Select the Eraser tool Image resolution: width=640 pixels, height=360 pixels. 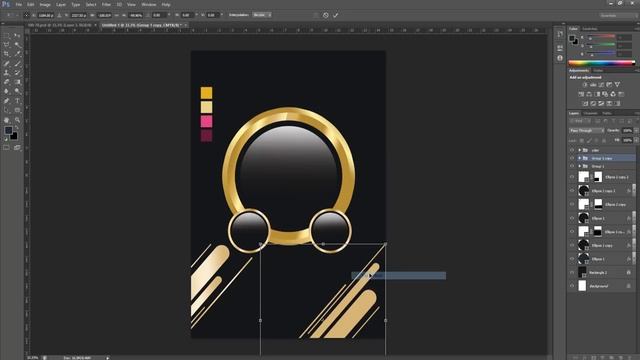[x=7, y=82]
